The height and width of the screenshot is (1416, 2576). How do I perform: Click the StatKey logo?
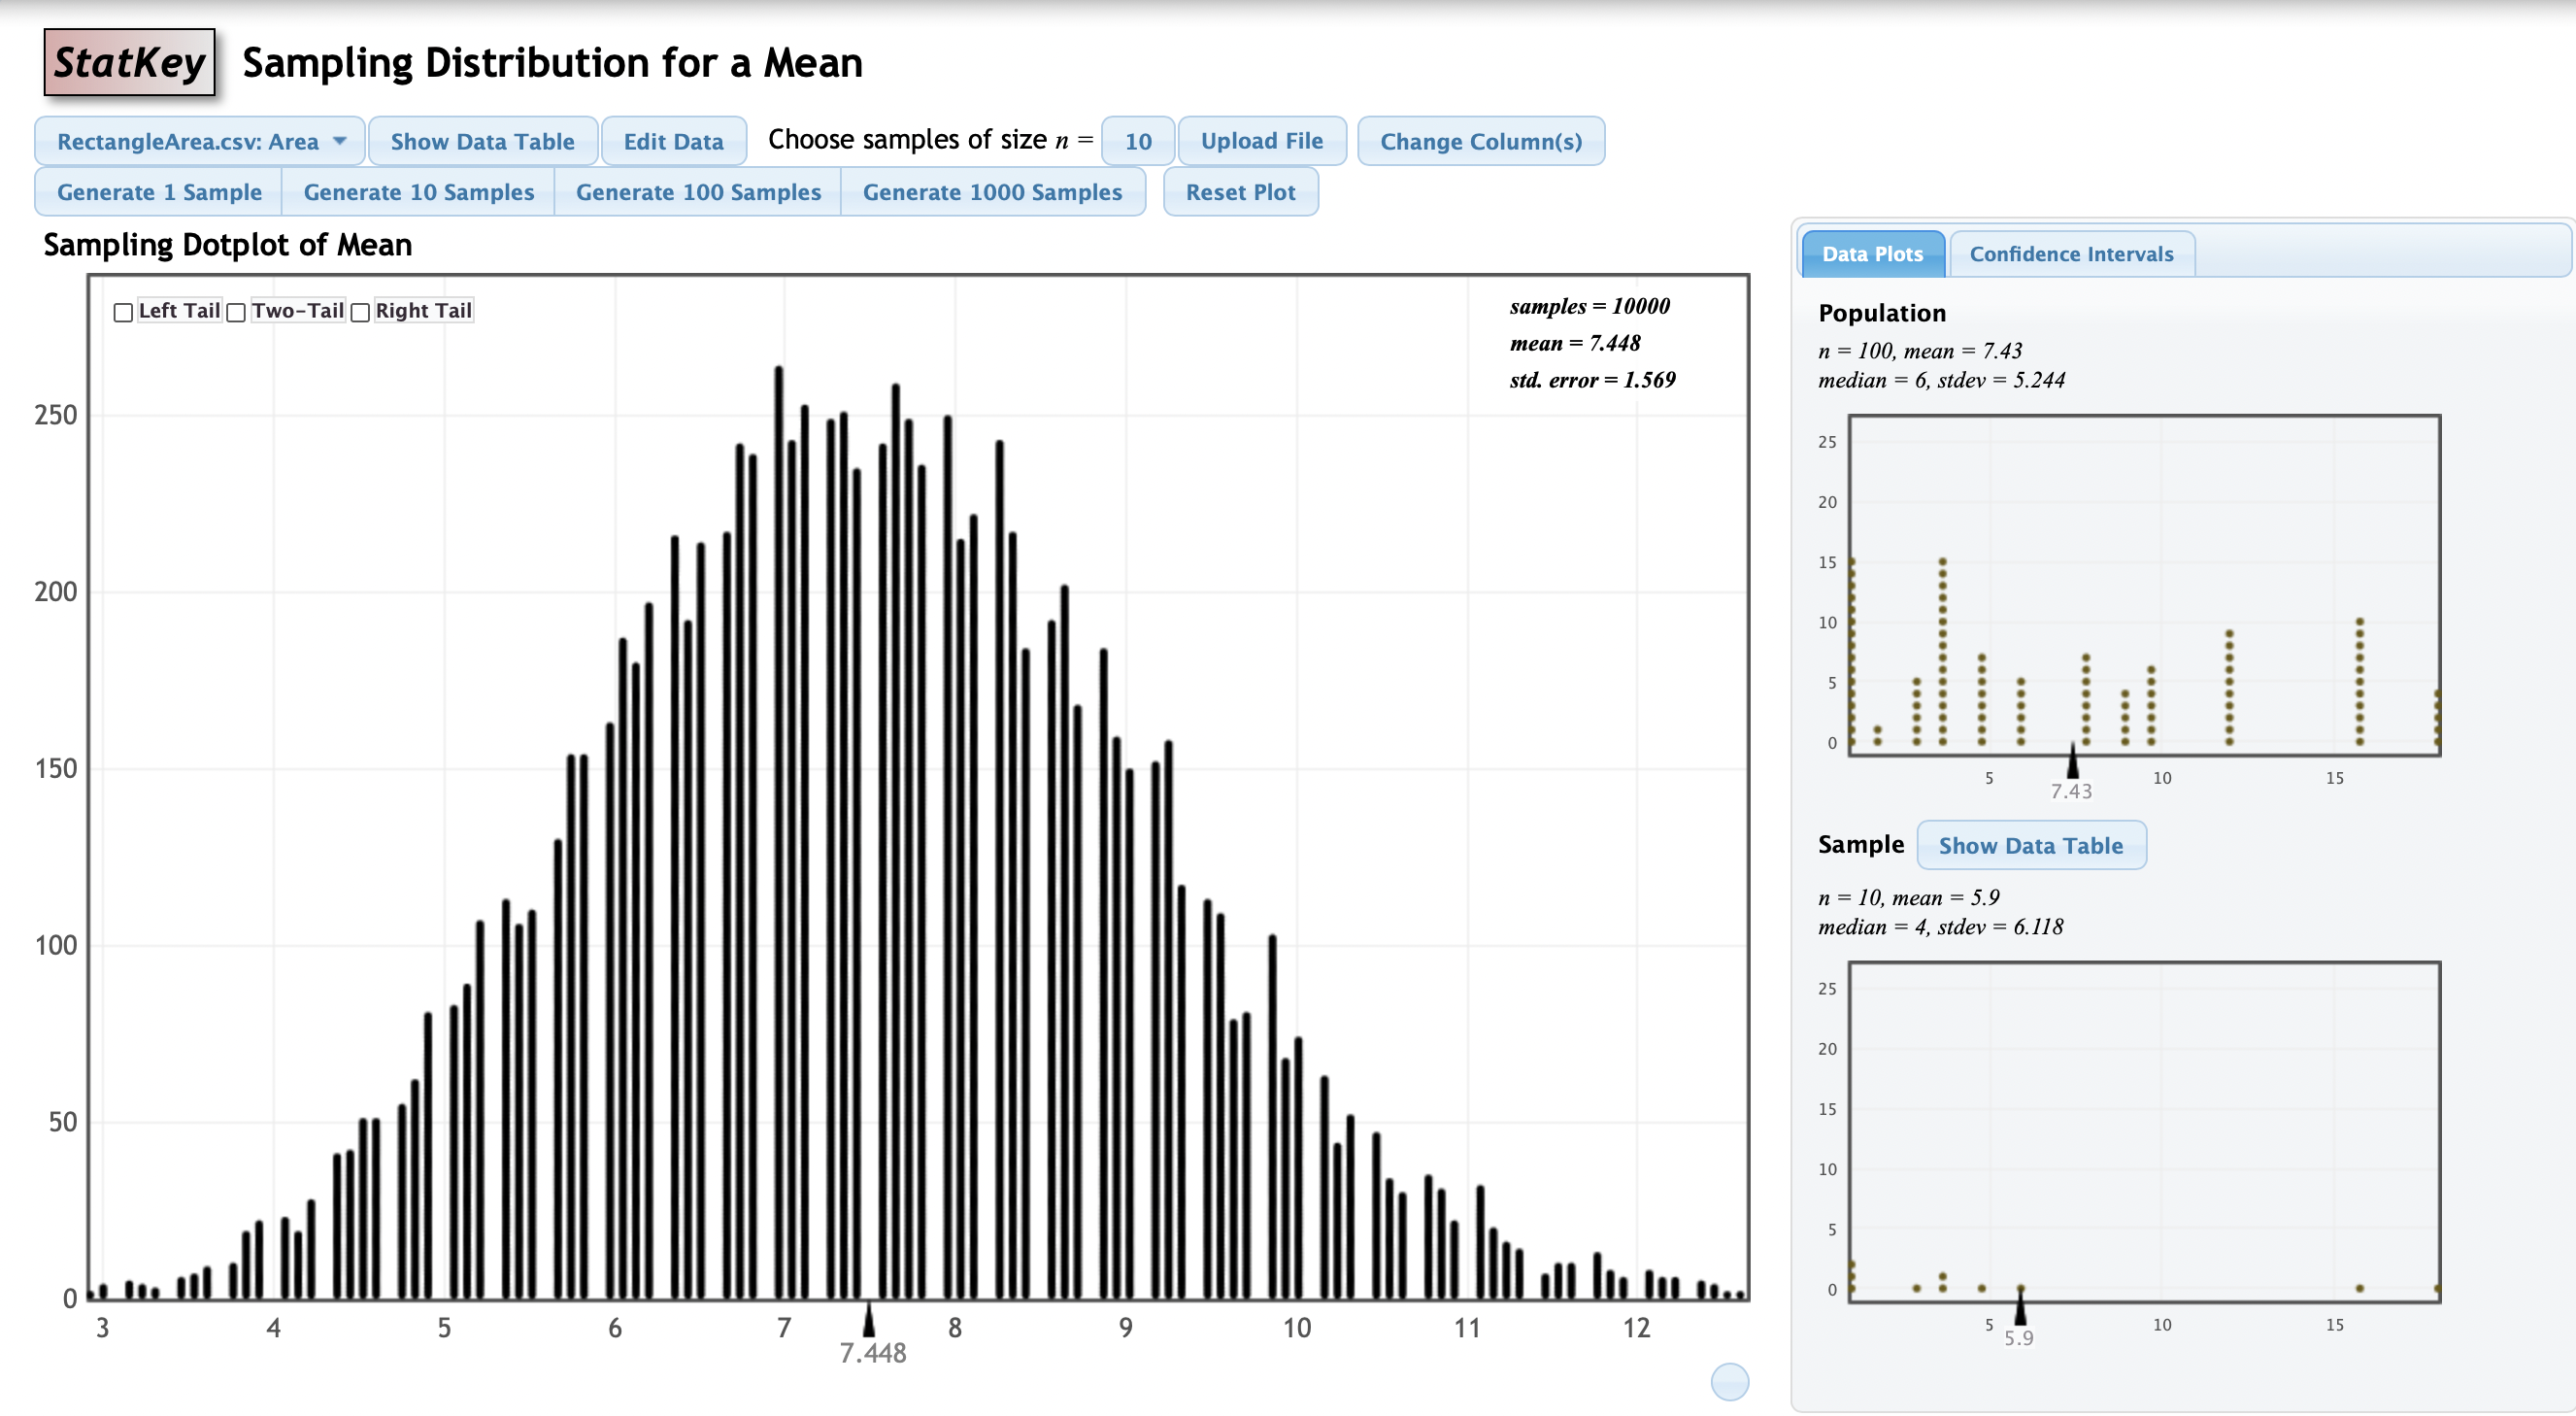tap(129, 63)
